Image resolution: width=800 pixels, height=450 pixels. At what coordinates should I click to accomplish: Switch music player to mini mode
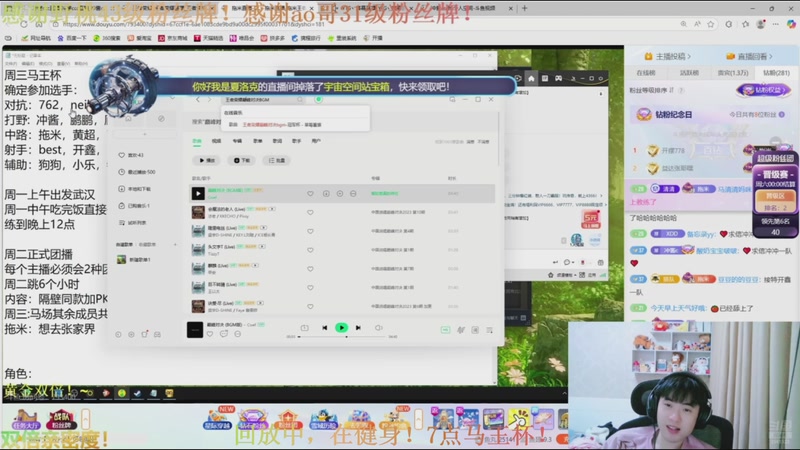pos(452,99)
